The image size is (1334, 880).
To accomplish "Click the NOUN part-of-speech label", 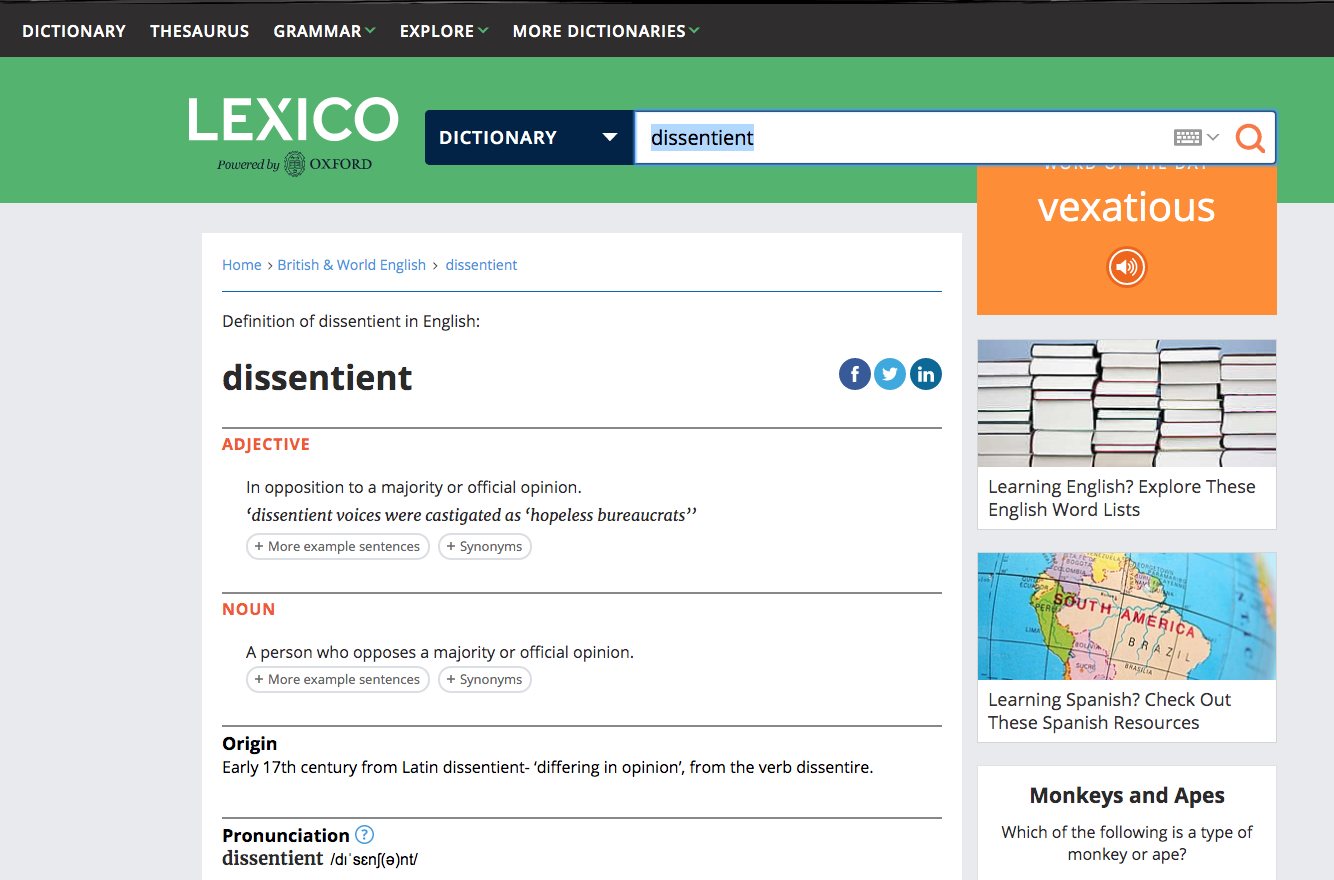I will (249, 609).
